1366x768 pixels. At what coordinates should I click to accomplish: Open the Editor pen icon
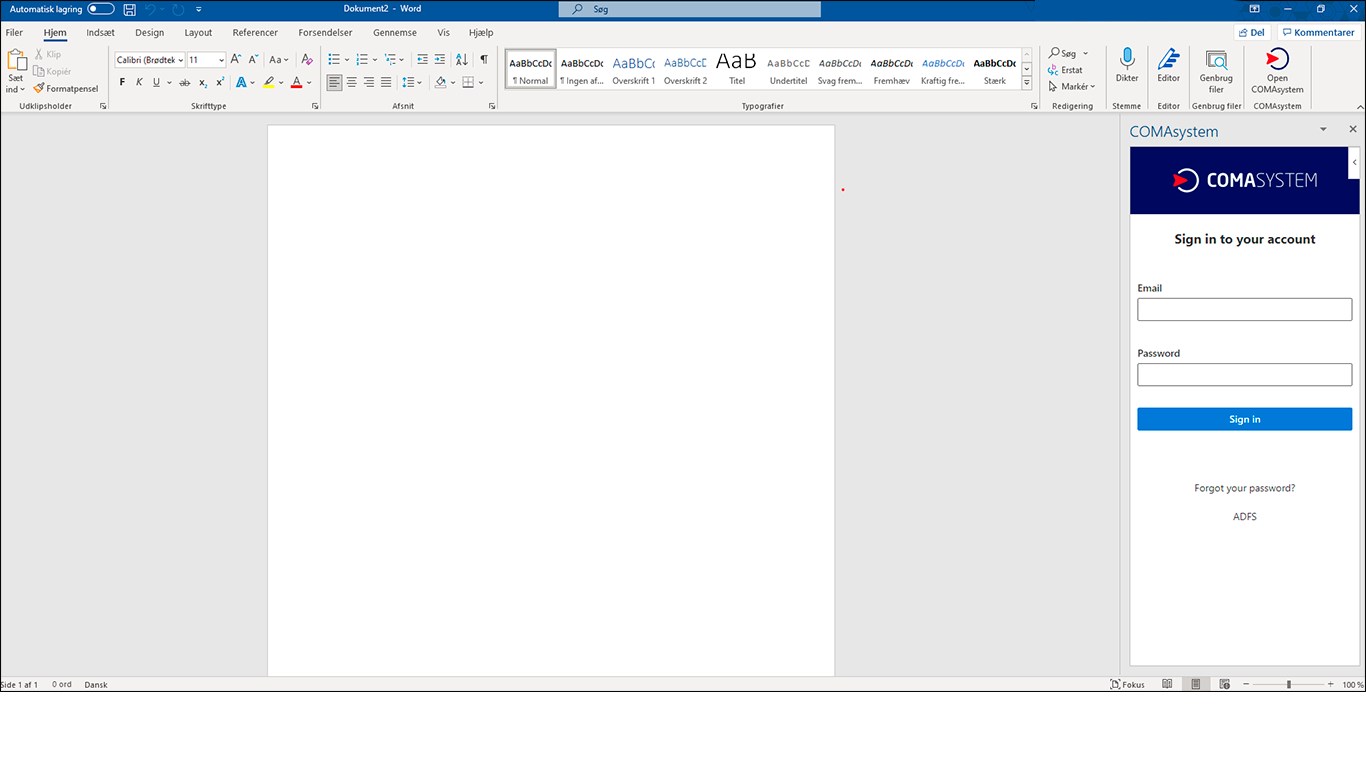[1168, 58]
